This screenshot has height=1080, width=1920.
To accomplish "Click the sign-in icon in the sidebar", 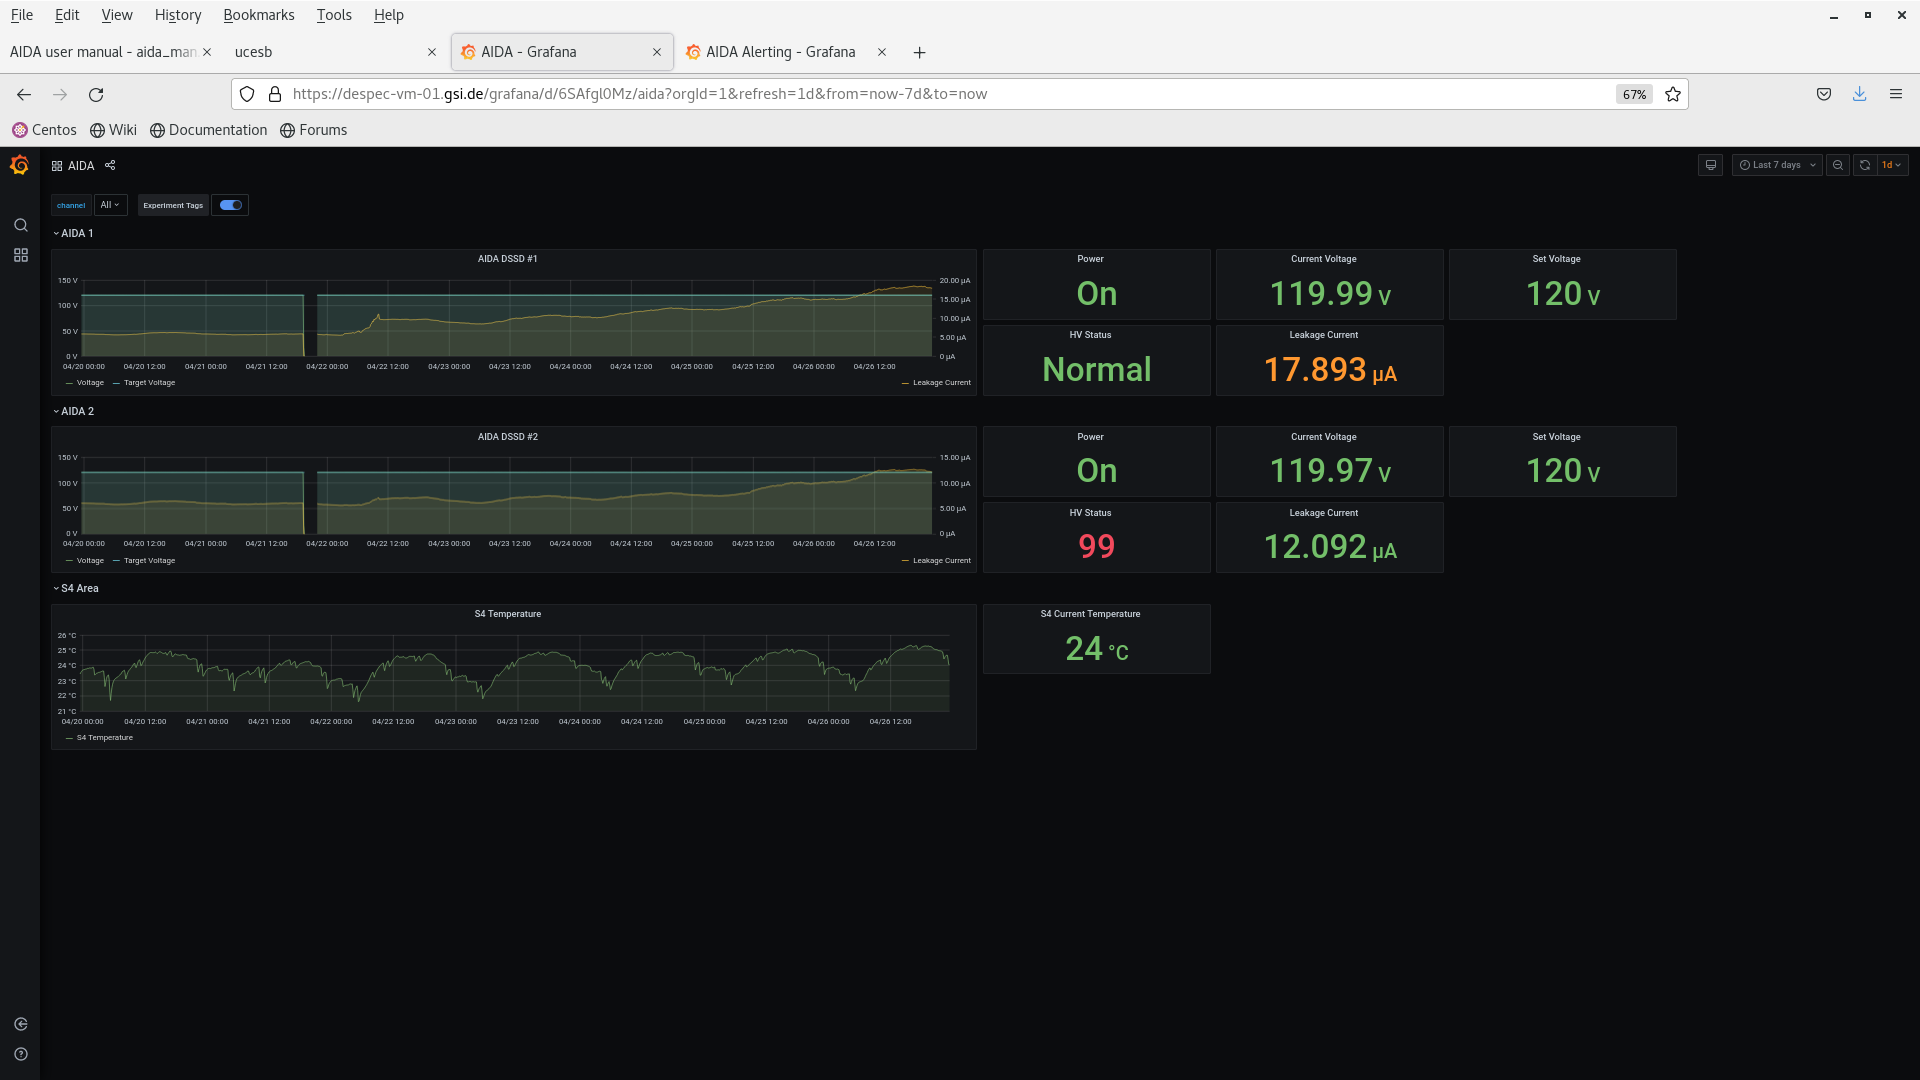I will coord(21,1024).
